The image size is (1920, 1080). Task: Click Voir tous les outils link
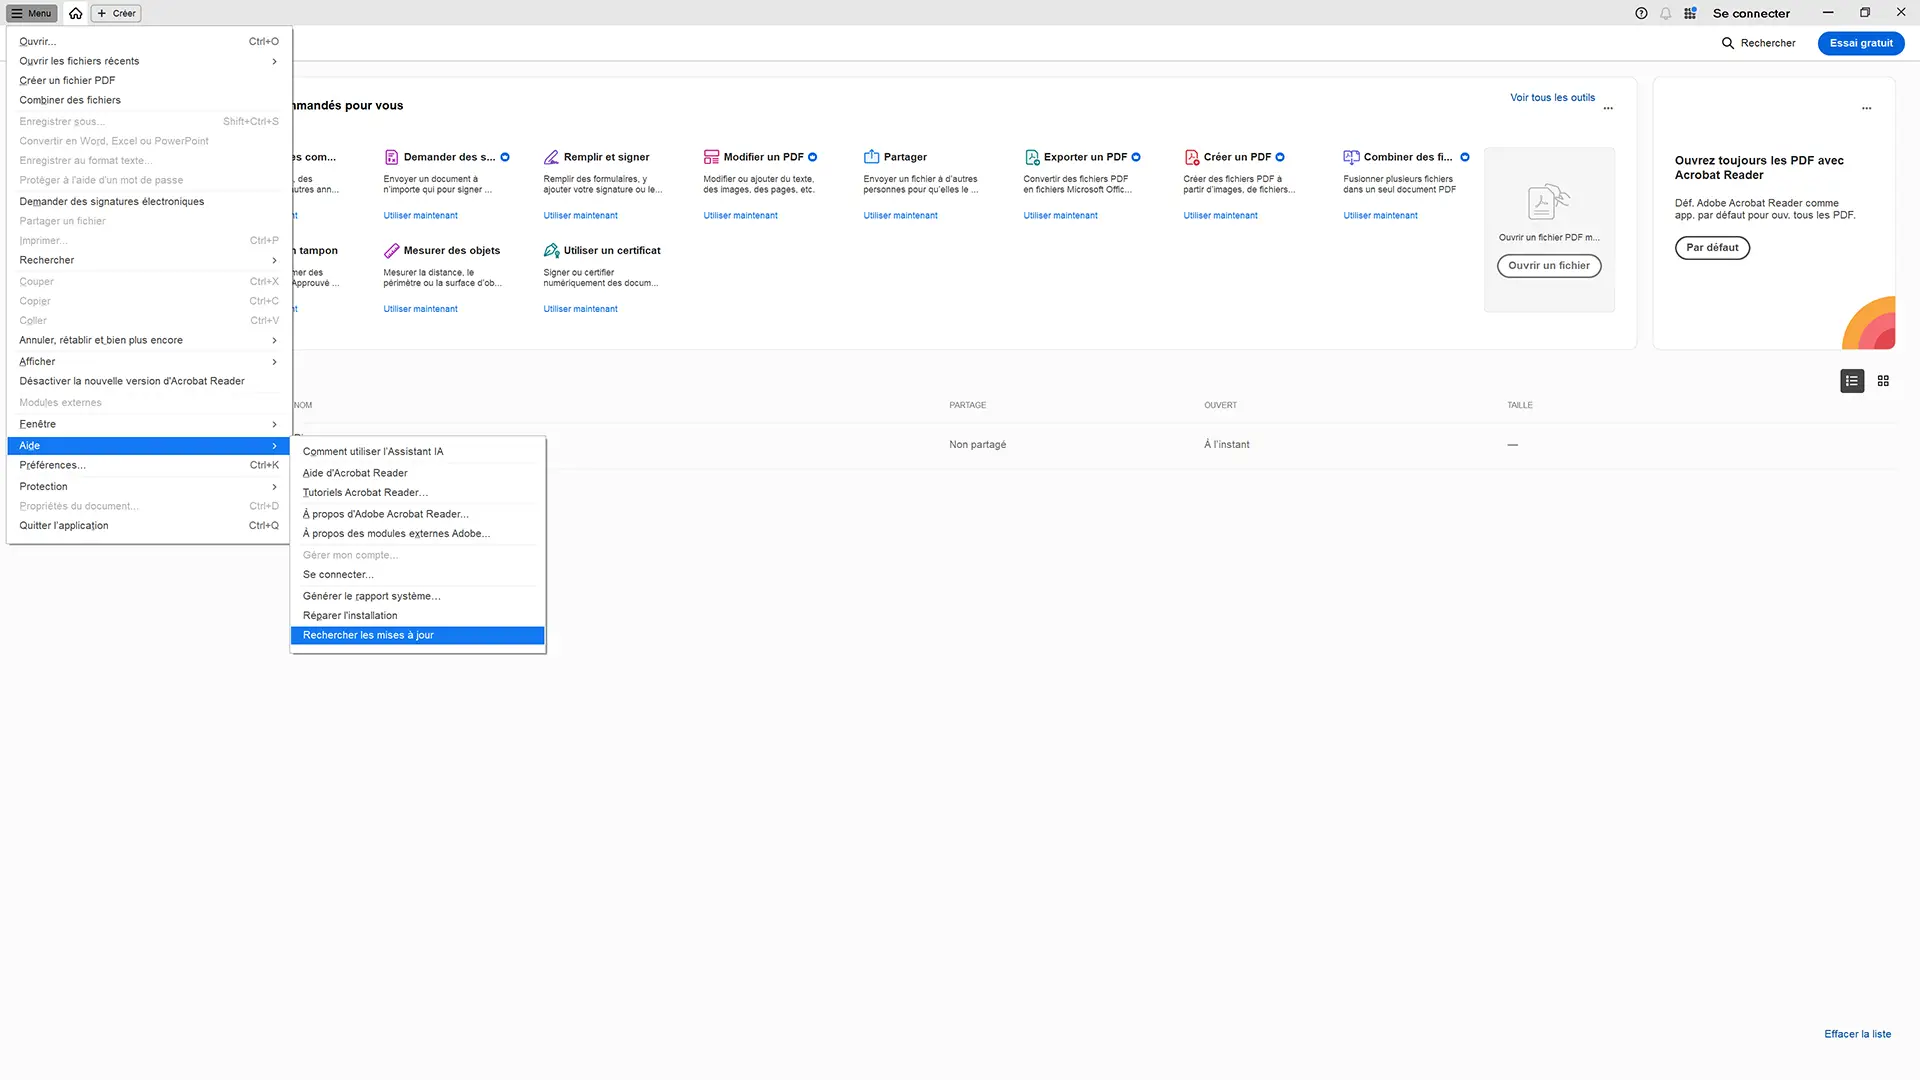[1552, 98]
